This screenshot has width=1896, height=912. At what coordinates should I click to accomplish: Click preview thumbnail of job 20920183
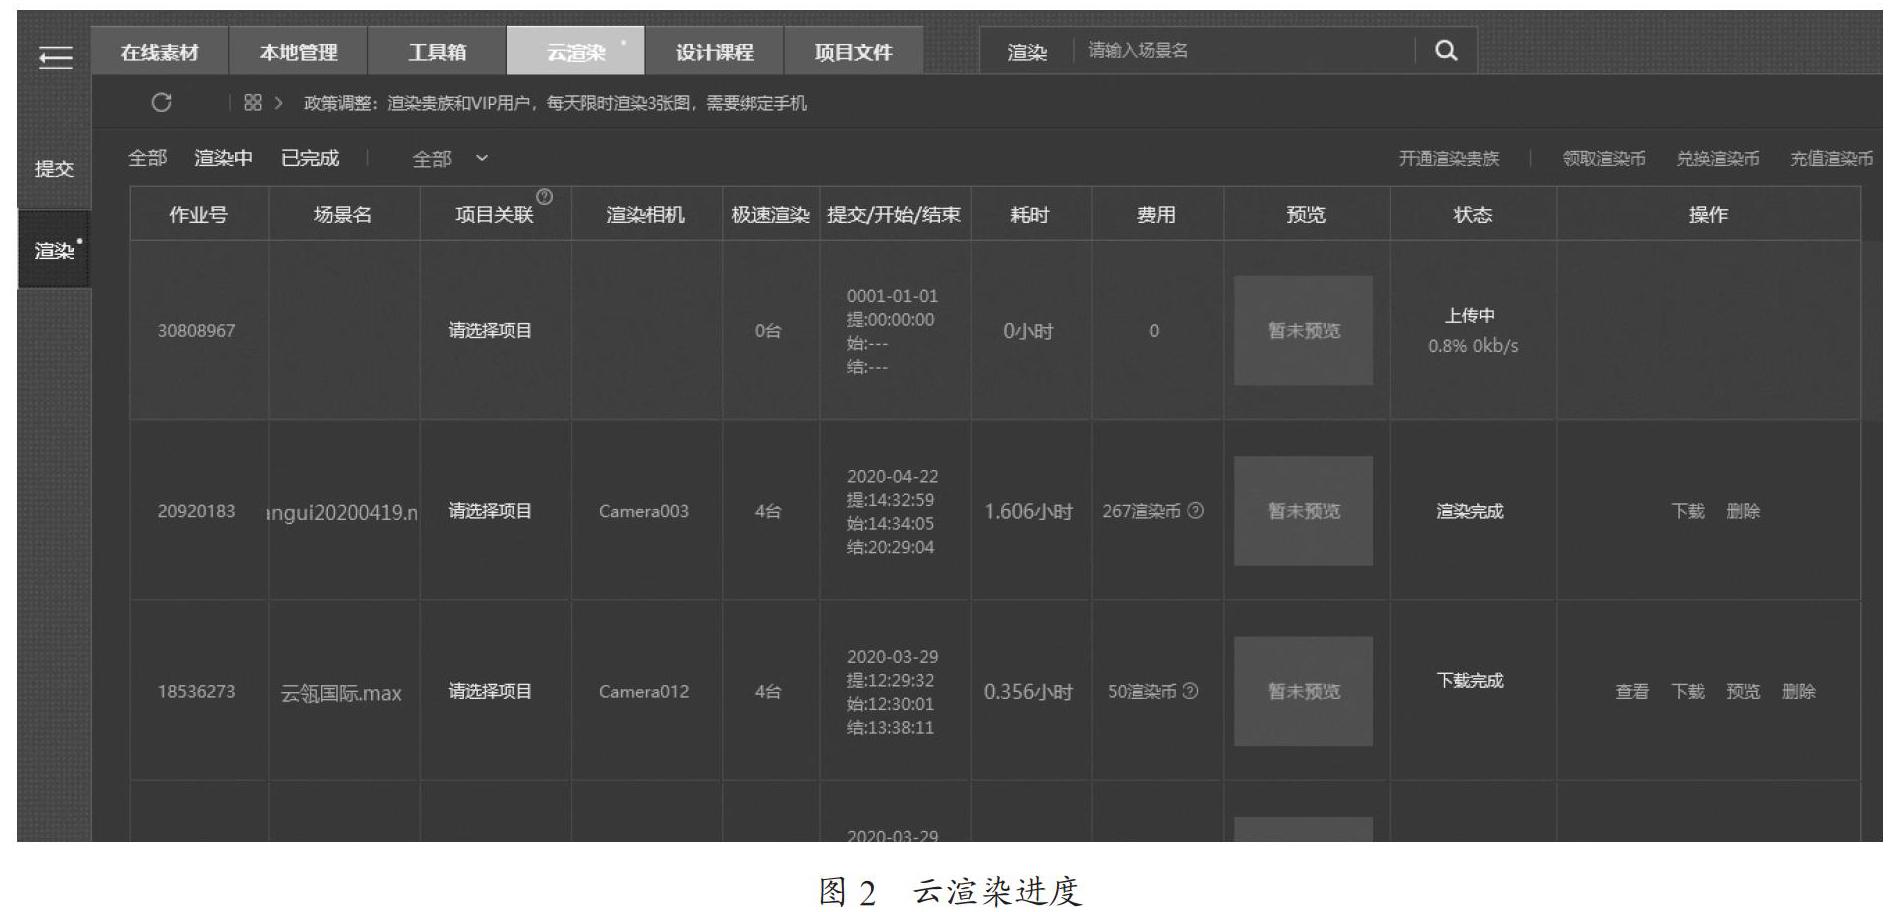[x=1303, y=511]
